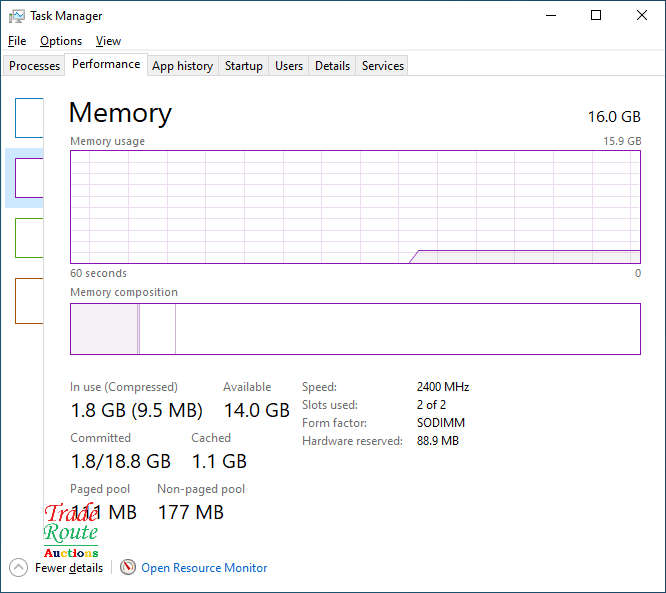
Task: Click the Fewer details chevron icon
Action: pyautogui.click(x=18, y=568)
